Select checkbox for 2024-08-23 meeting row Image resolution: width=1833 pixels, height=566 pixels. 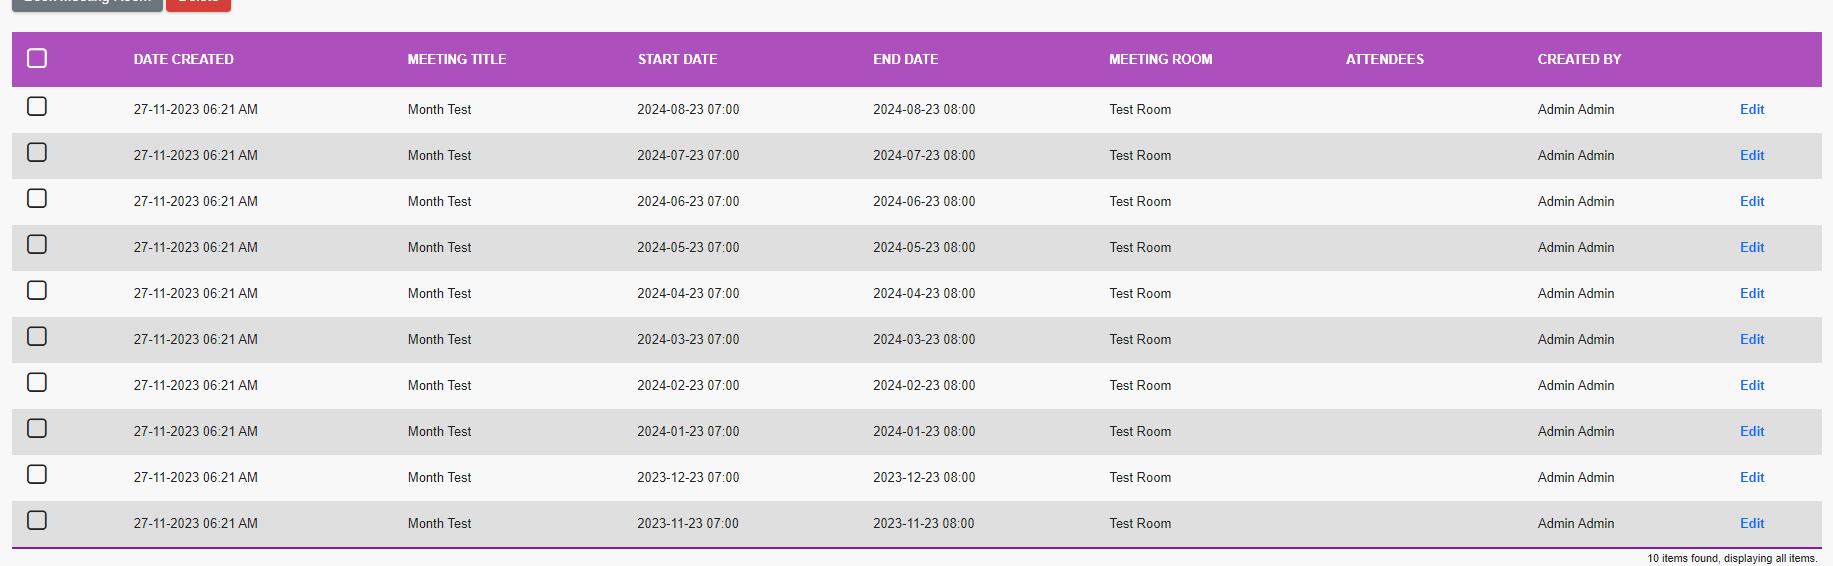coord(37,106)
